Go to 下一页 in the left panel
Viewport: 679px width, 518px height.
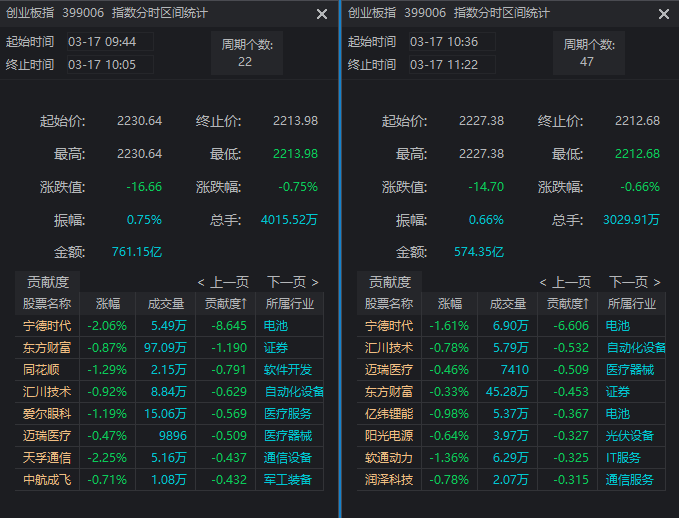pyautogui.click(x=293, y=282)
